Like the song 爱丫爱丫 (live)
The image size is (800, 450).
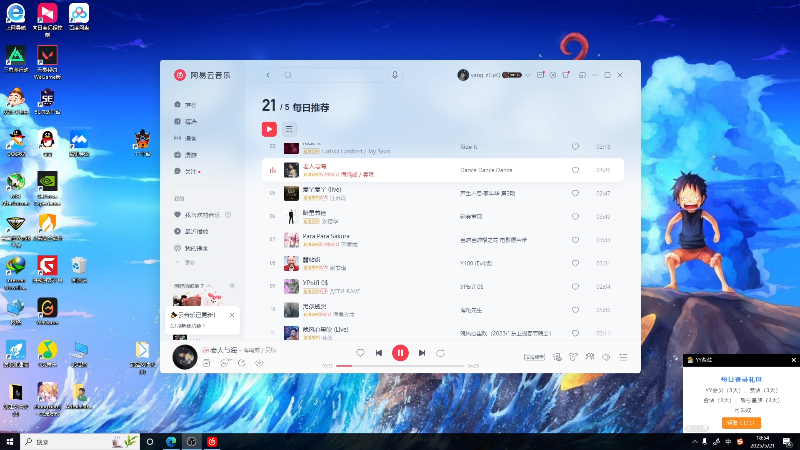point(575,193)
